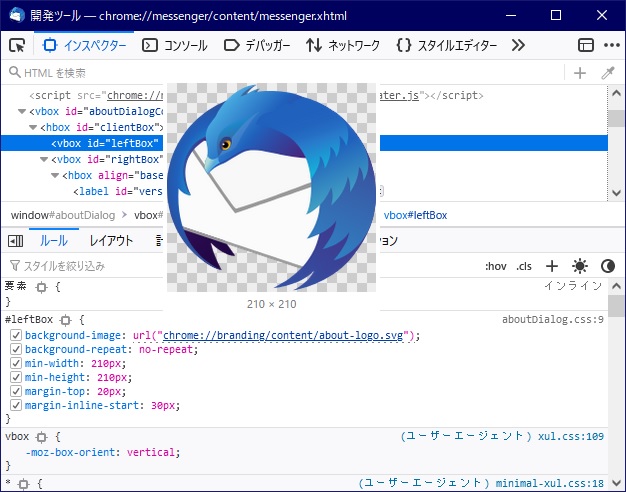Expand the vbox rightBox tree node

[x=47, y=159]
